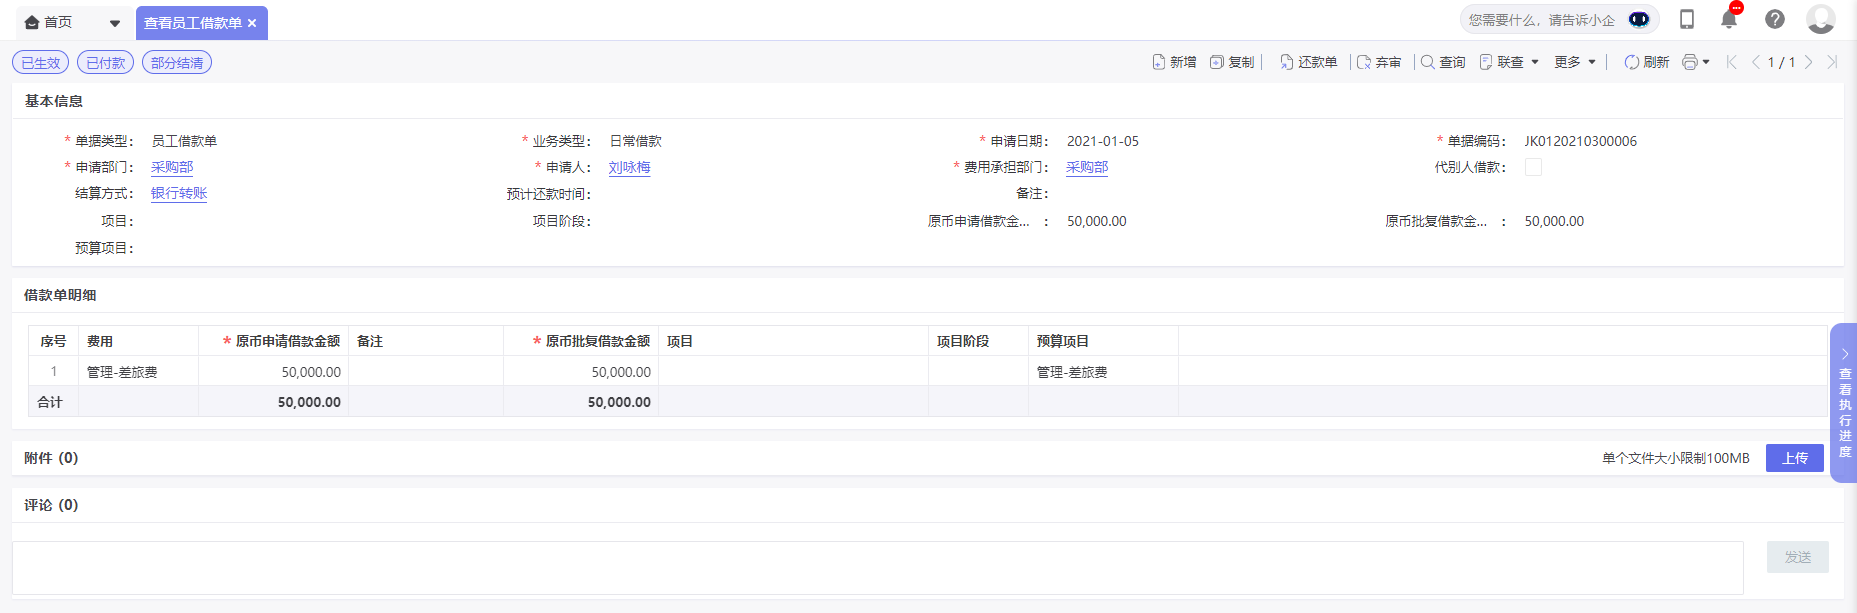Click the user avatar icon
The width and height of the screenshot is (1857, 613).
tap(1820, 19)
